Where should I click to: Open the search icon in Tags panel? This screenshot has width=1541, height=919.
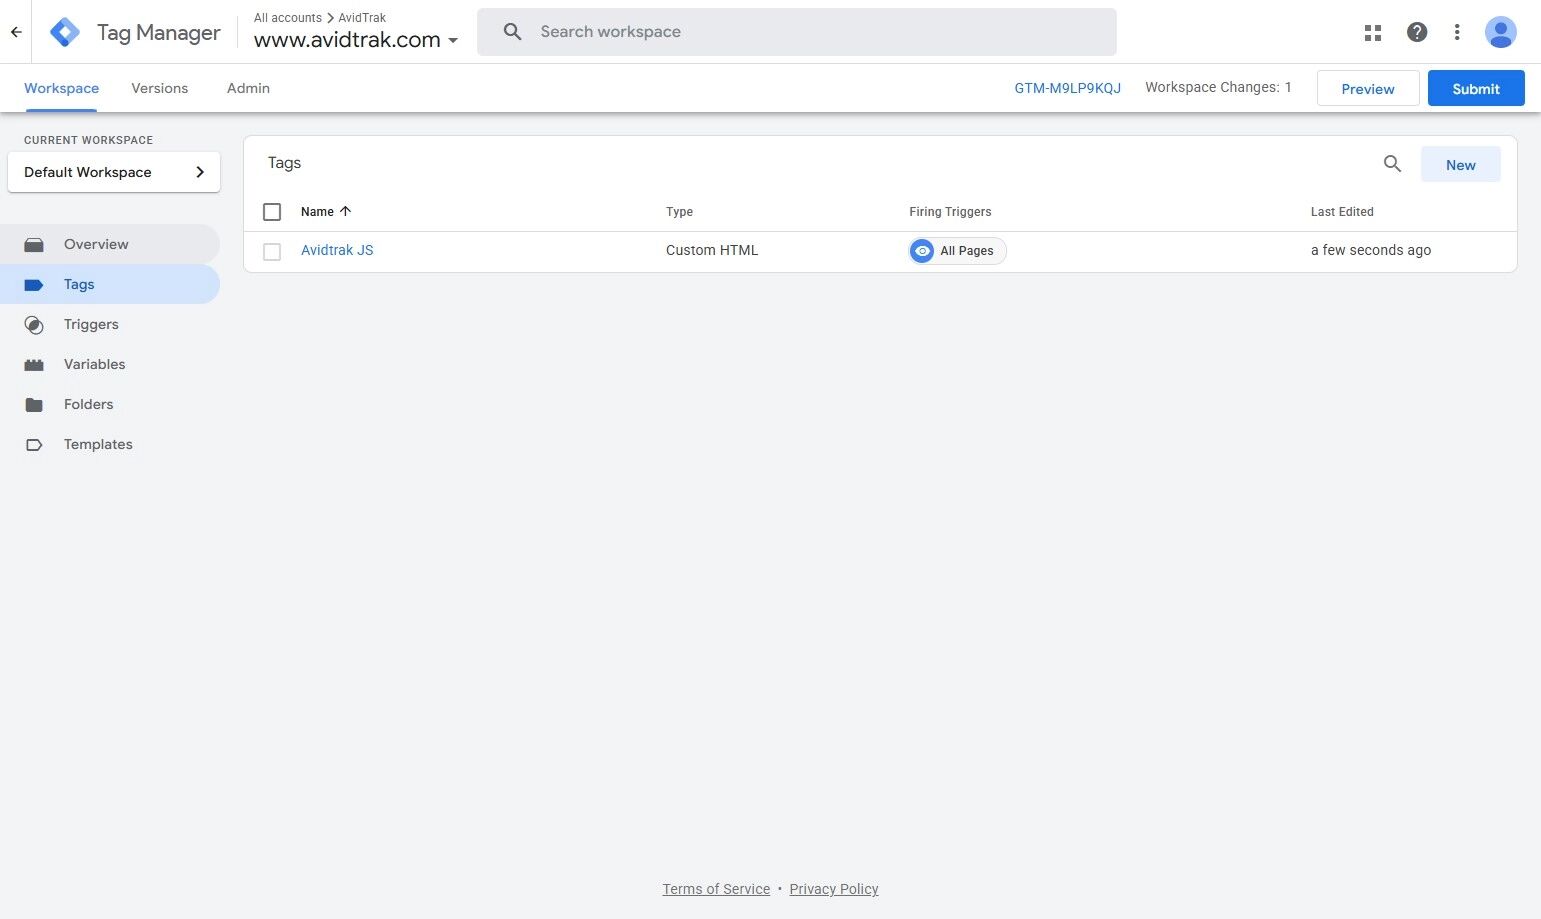point(1392,163)
